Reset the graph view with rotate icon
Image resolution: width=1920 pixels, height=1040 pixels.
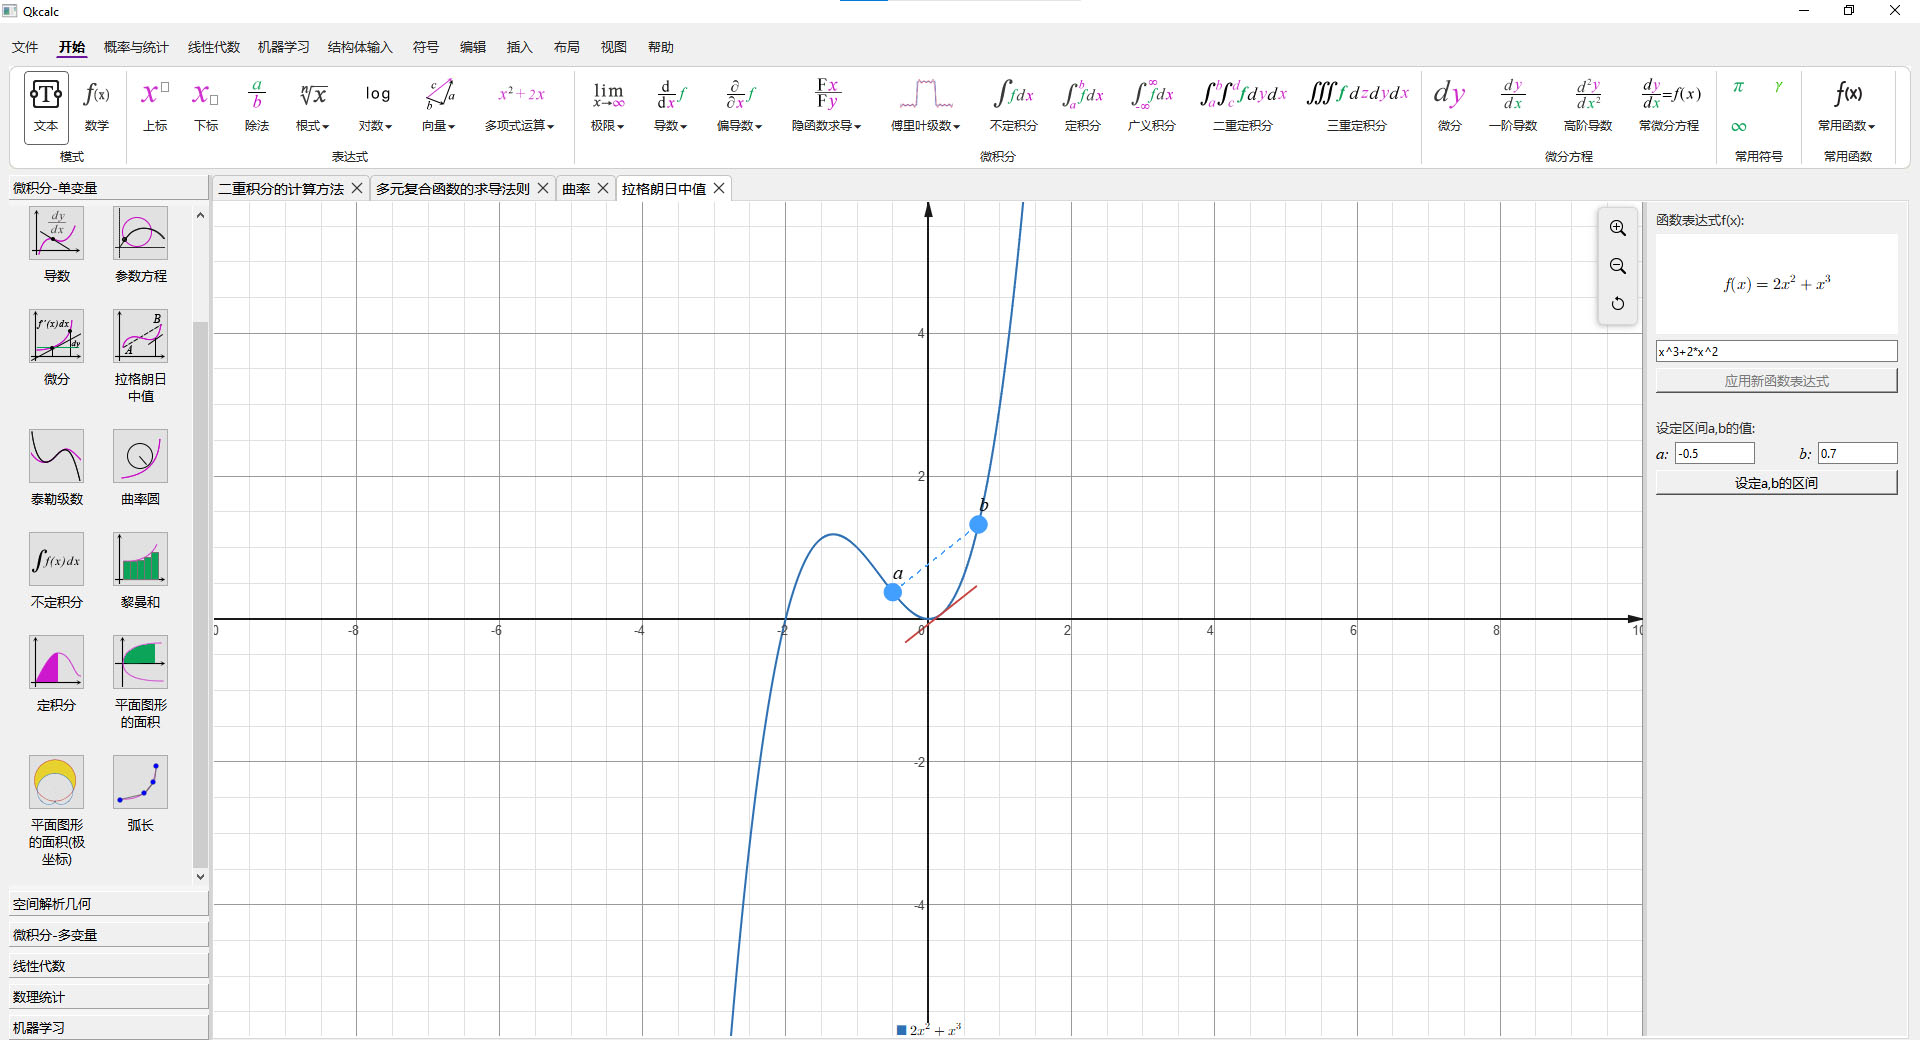(1617, 304)
